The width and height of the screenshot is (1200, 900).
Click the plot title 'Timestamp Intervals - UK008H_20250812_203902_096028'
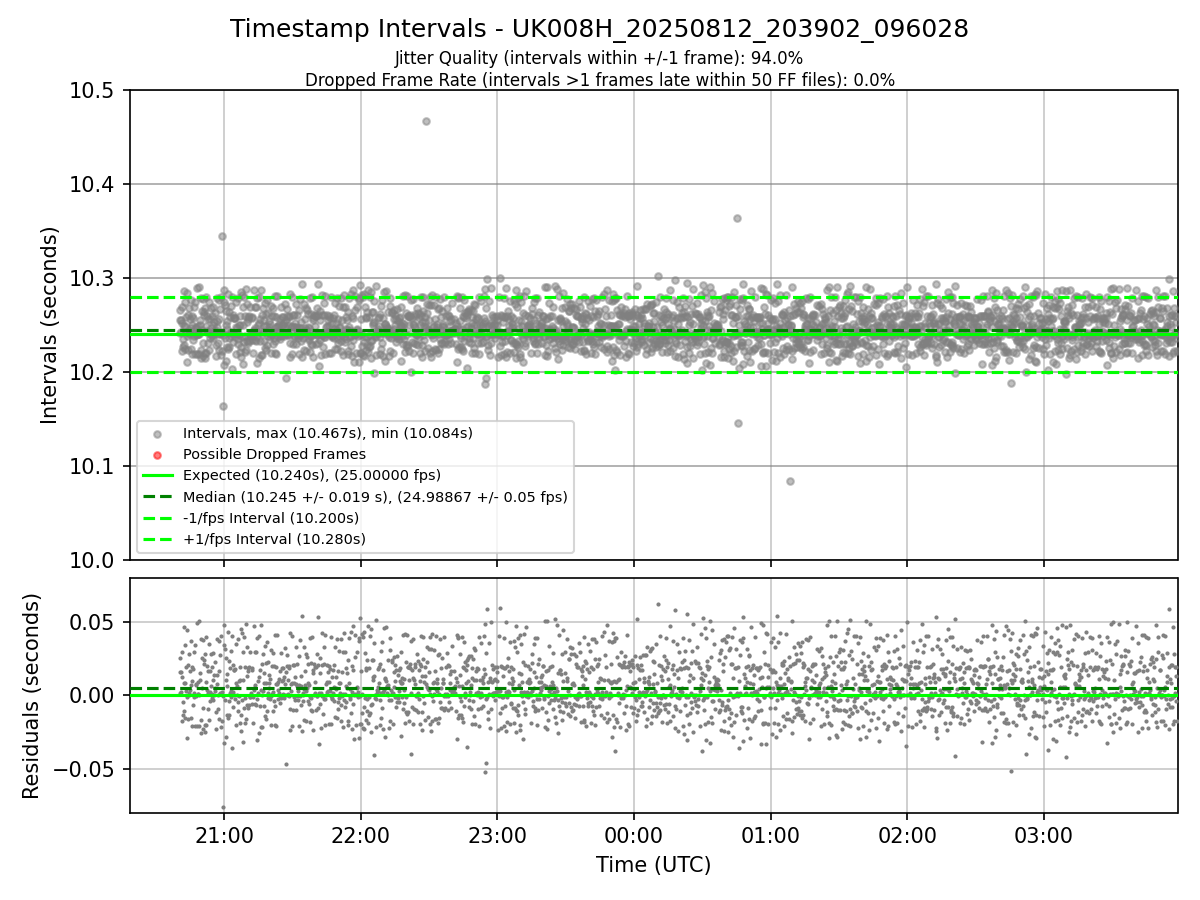pos(599,29)
